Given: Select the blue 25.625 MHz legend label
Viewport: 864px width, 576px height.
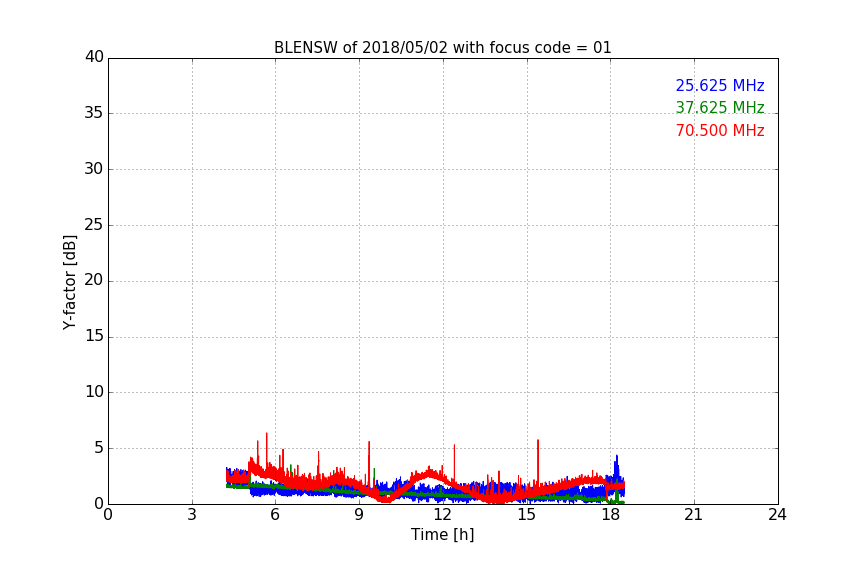Looking at the screenshot, I should coord(720,85).
